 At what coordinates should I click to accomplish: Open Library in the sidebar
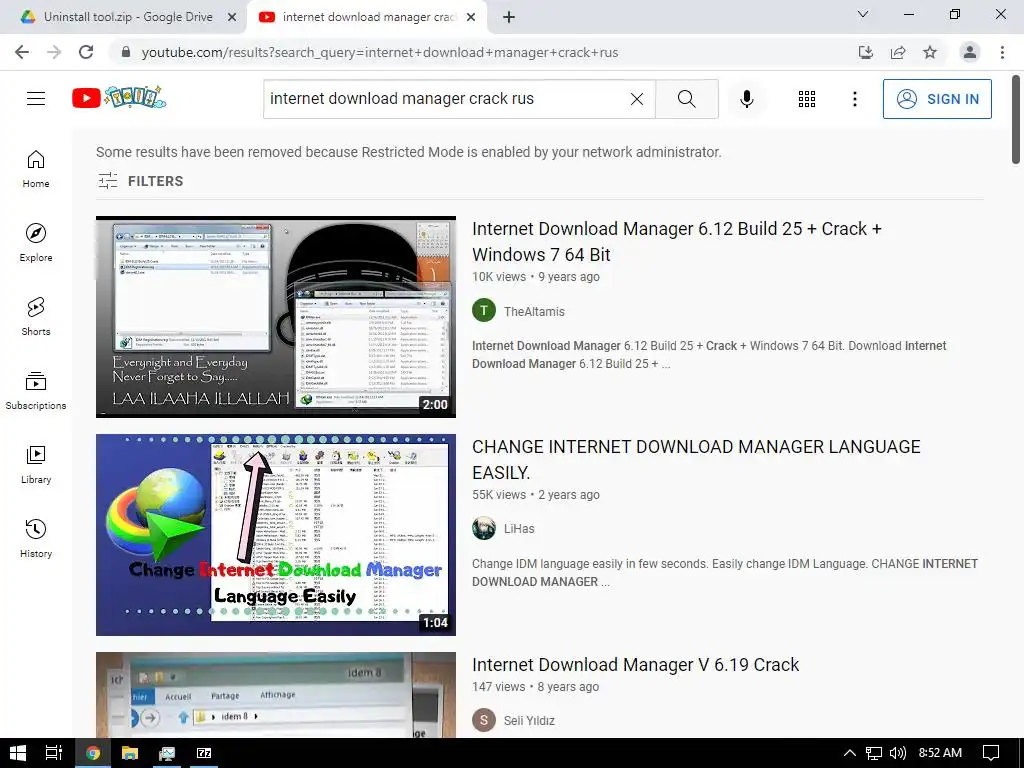[36, 464]
